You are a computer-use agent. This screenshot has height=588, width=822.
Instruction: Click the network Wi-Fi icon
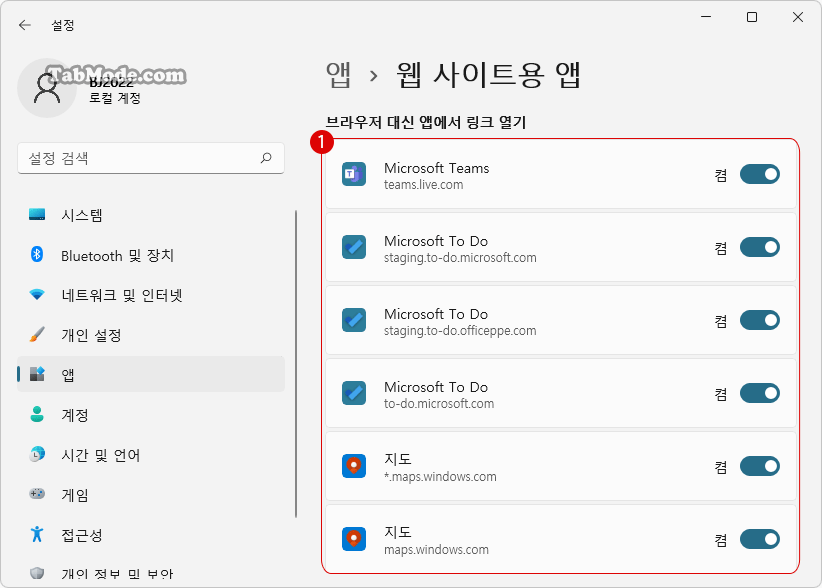[37, 295]
